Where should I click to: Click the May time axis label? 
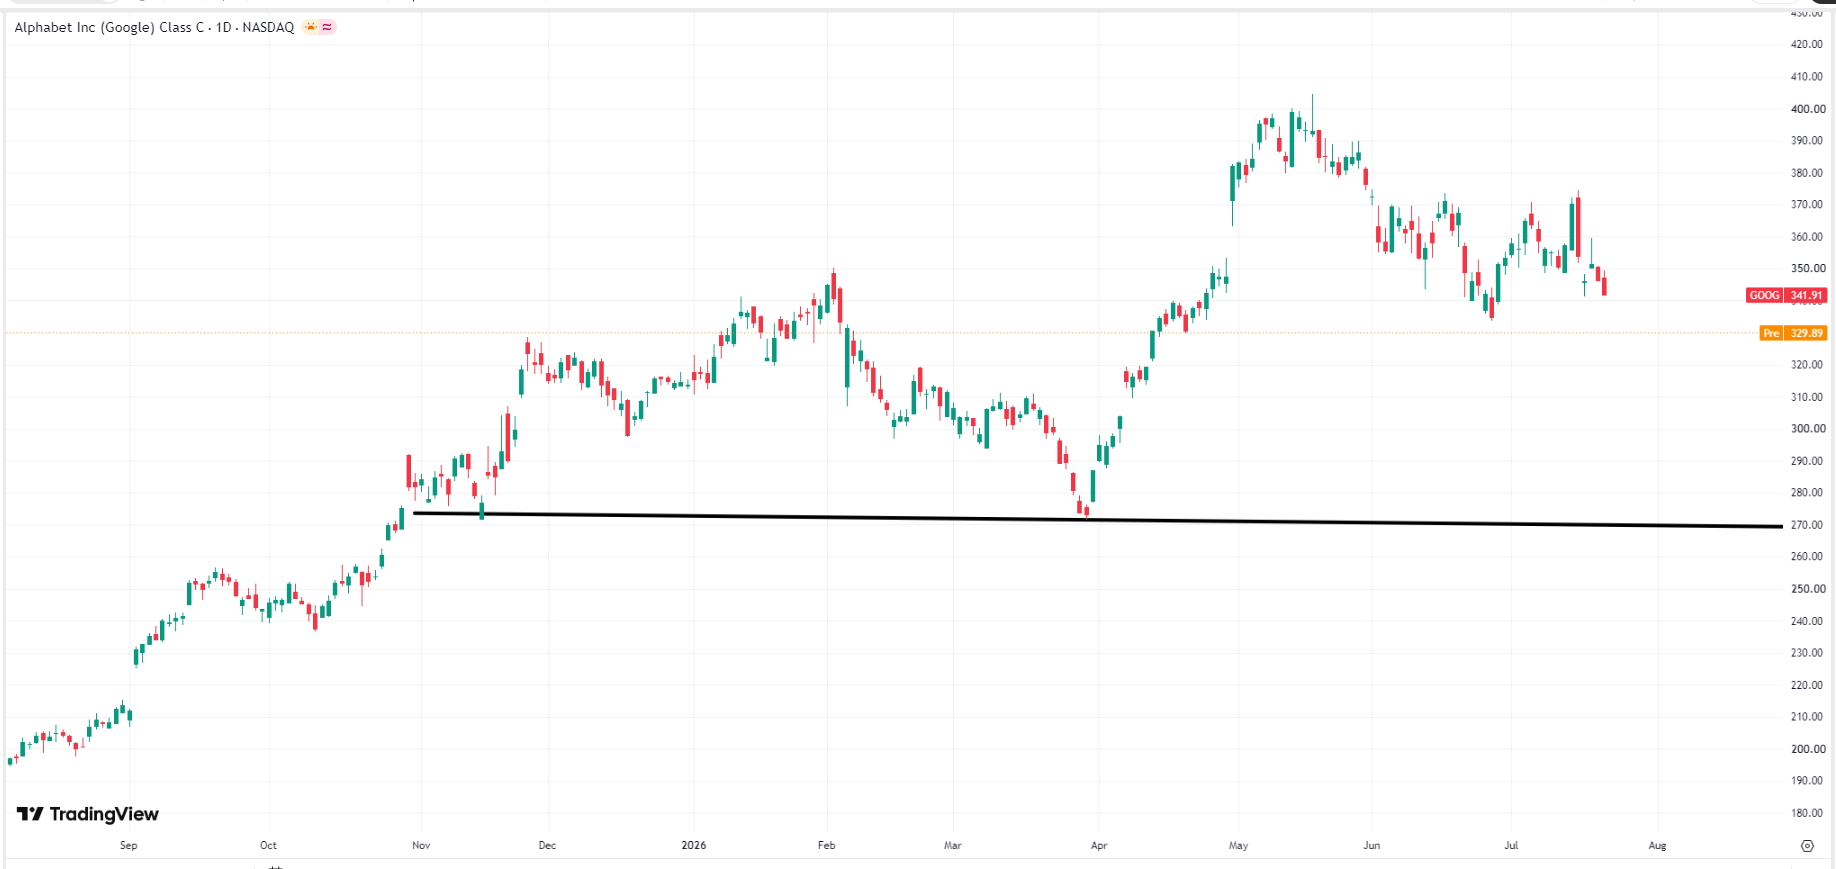tap(1238, 846)
